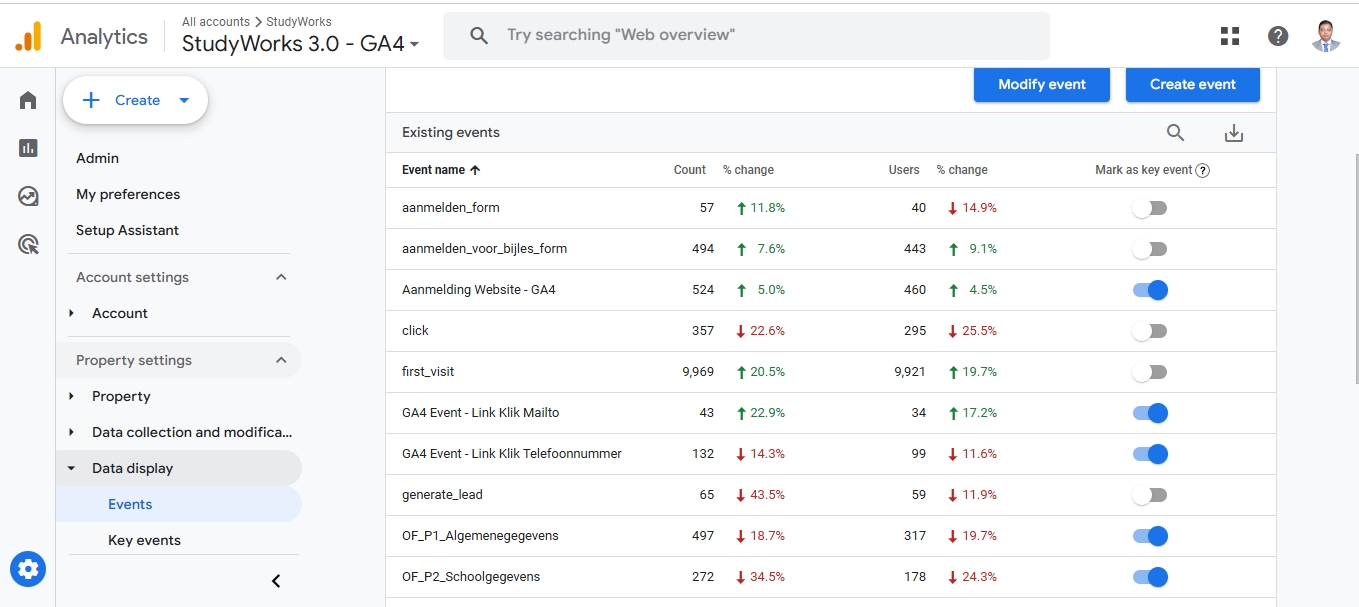Toggle key event for aanmelden_voor_bijles_form

pos(1149,249)
